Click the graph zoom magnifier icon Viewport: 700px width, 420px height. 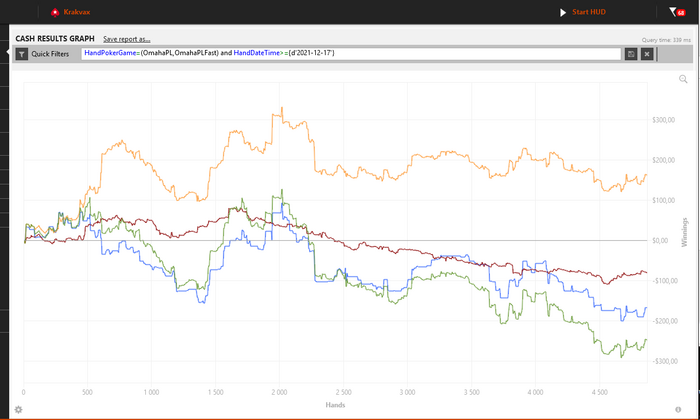click(x=683, y=79)
